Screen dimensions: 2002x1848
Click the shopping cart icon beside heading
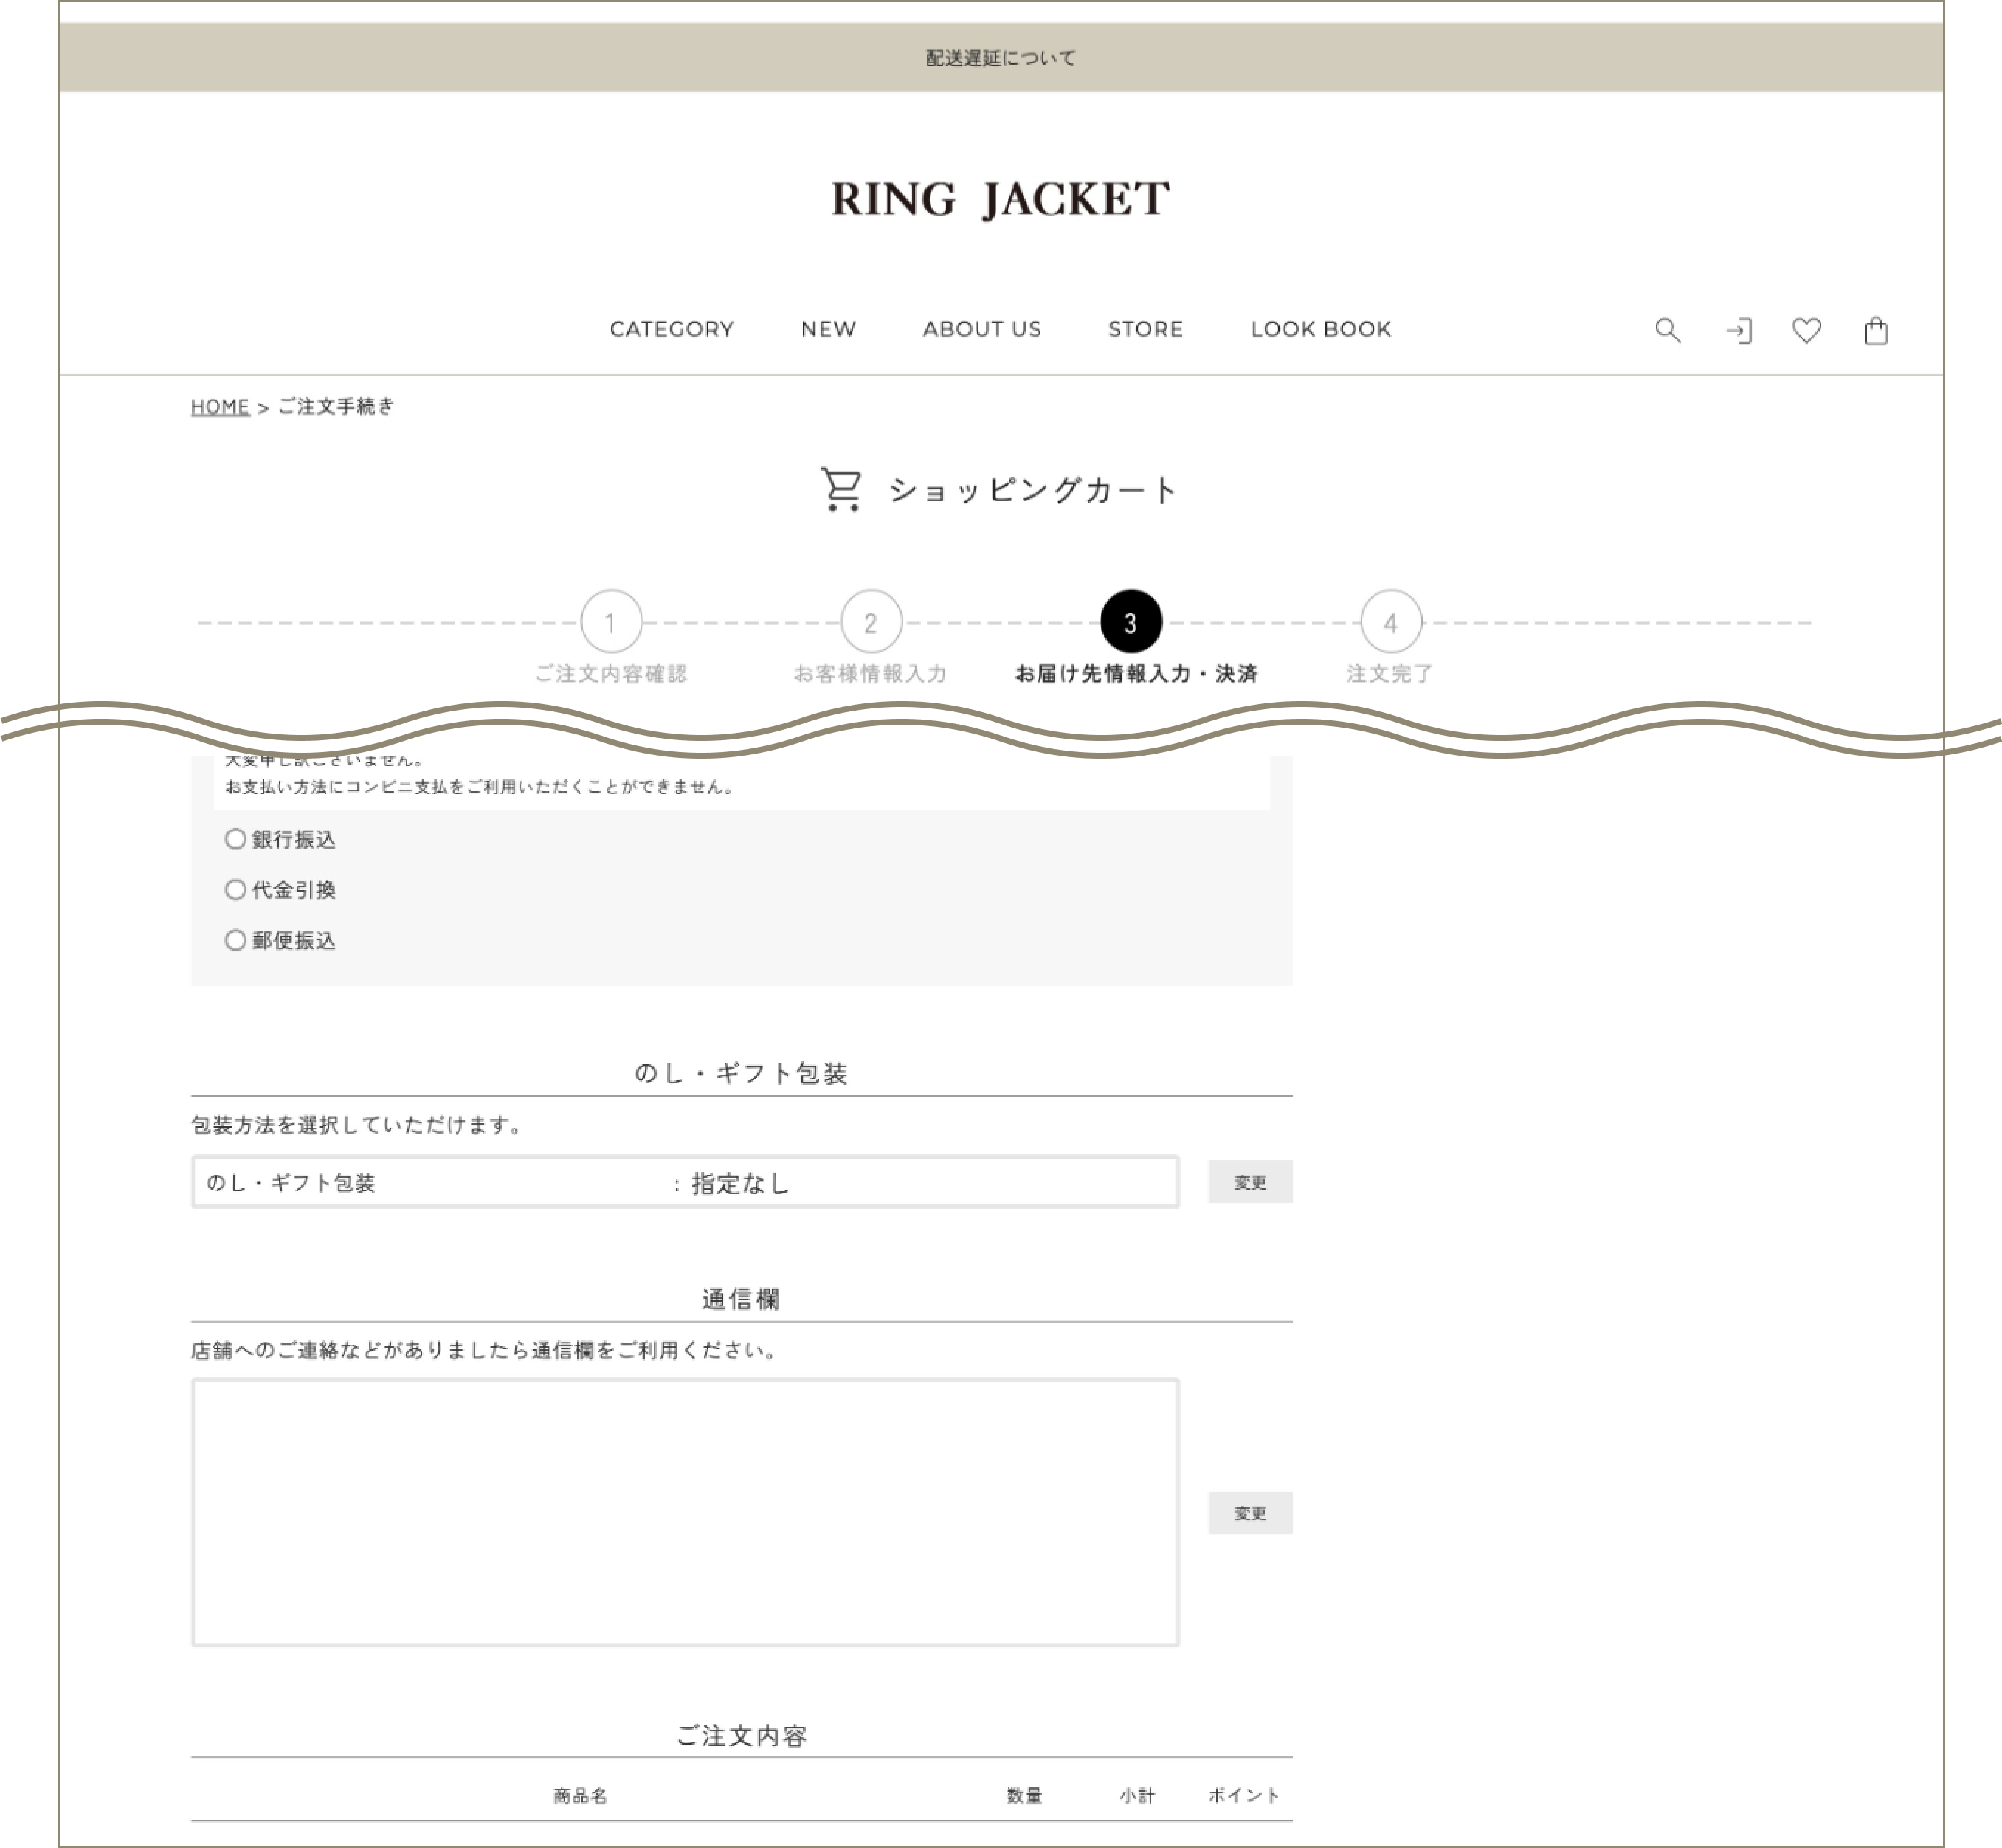tap(841, 489)
